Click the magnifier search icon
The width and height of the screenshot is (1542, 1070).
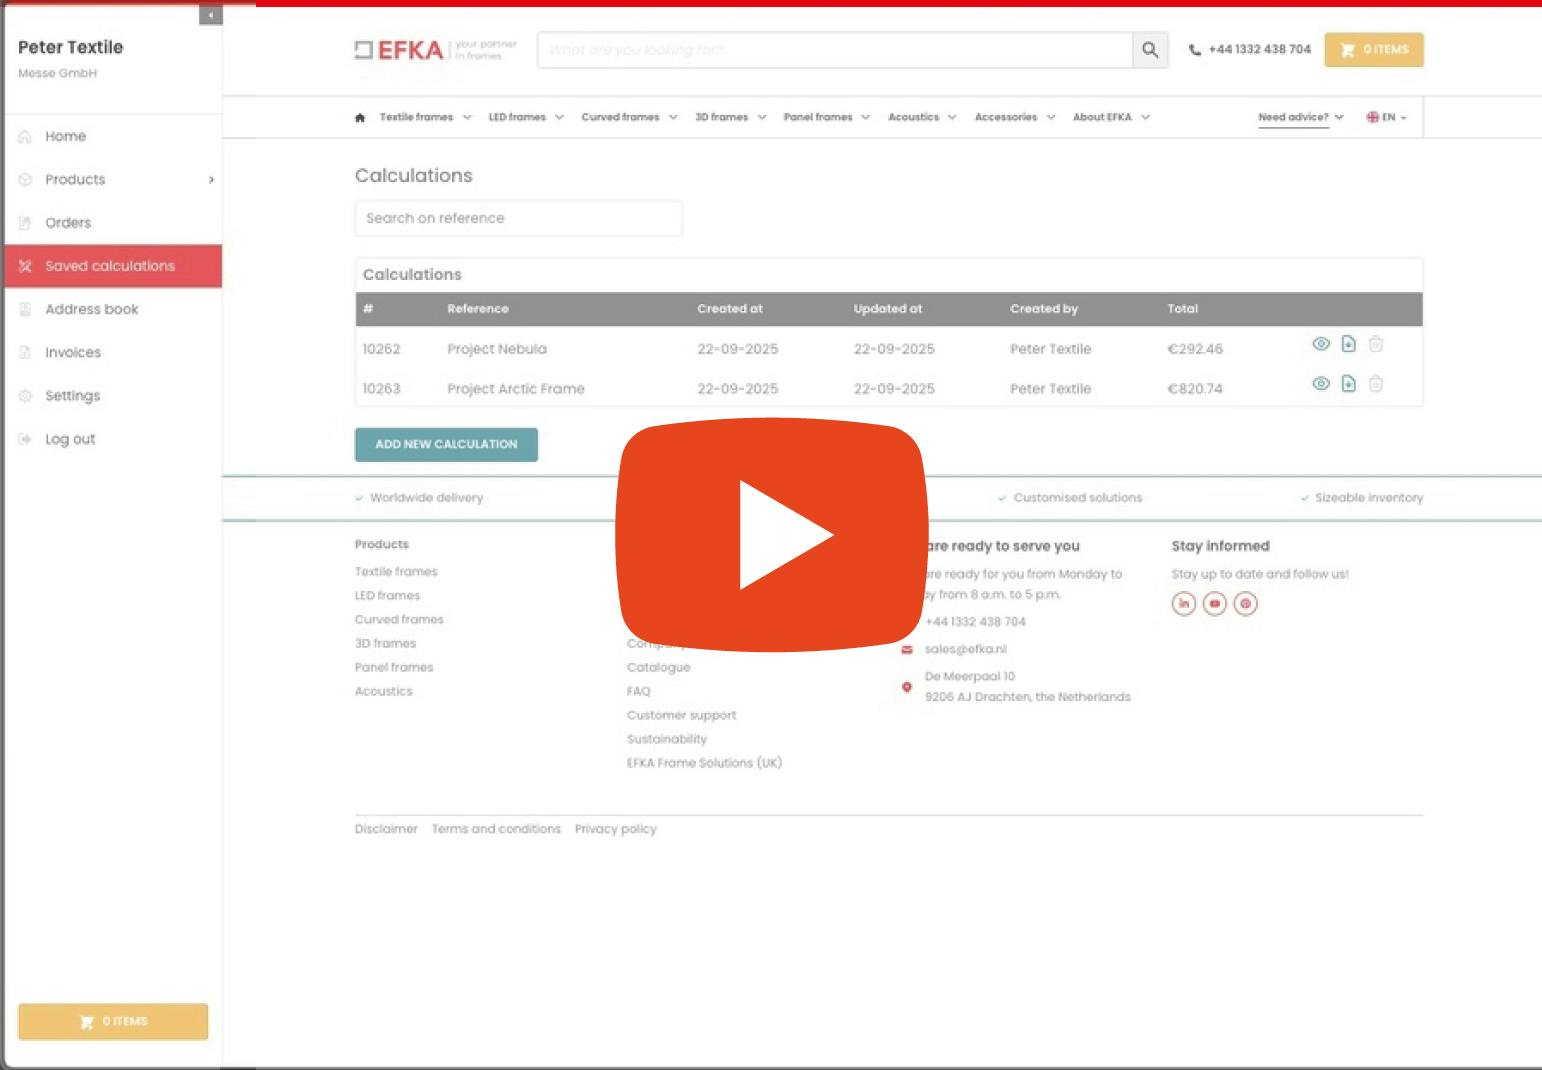click(1150, 50)
